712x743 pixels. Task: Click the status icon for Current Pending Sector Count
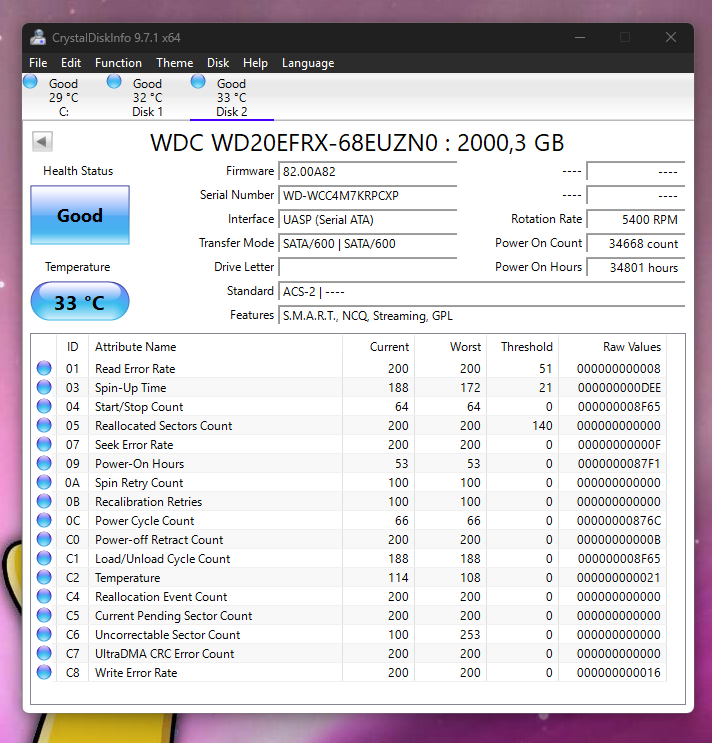click(x=44, y=615)
